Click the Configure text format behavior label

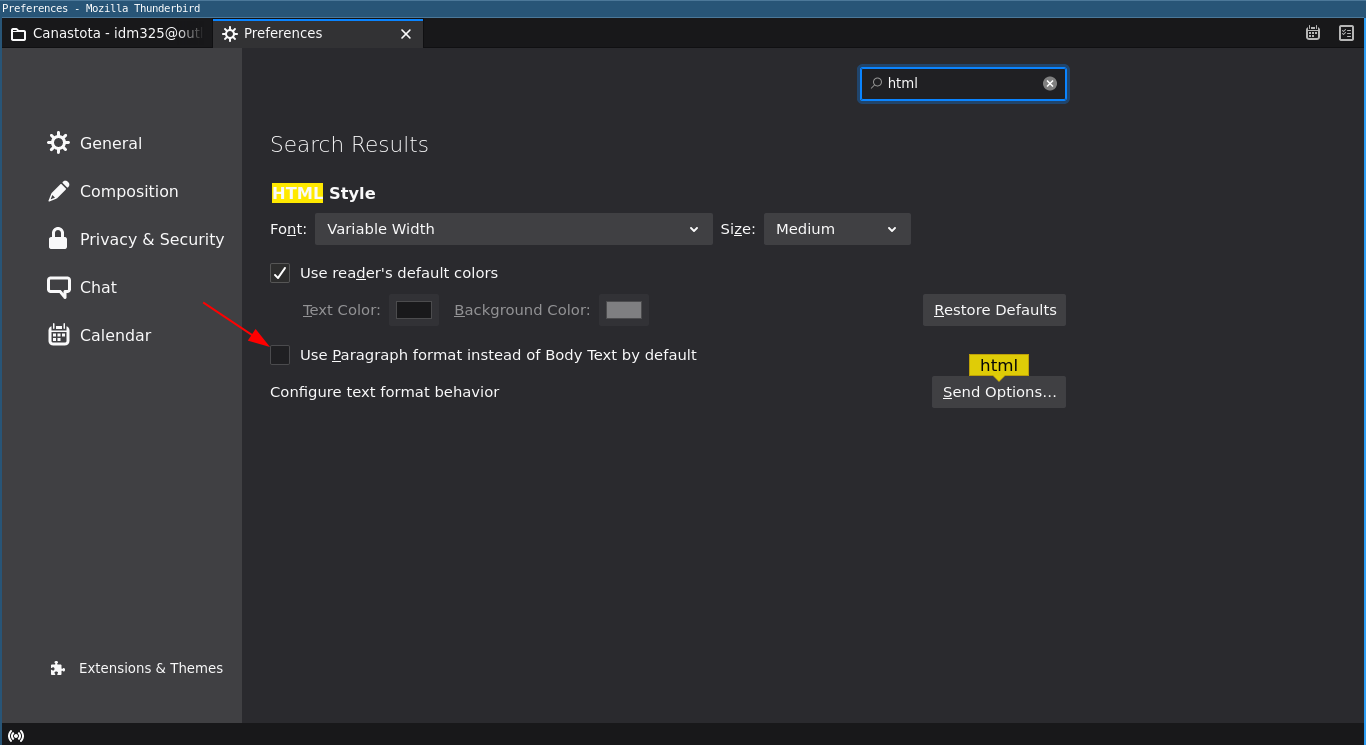tap(384, 392)
